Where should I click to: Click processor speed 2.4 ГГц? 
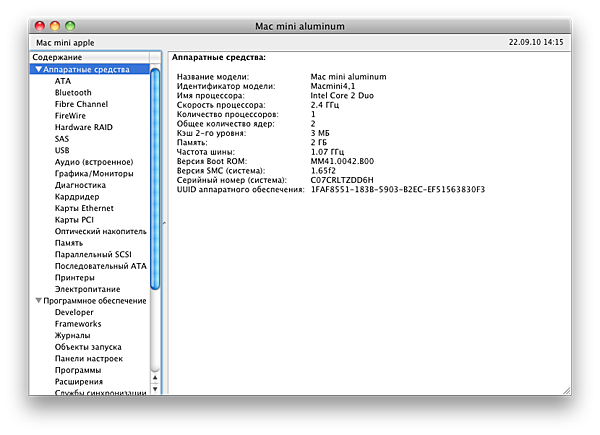point(324,105)
